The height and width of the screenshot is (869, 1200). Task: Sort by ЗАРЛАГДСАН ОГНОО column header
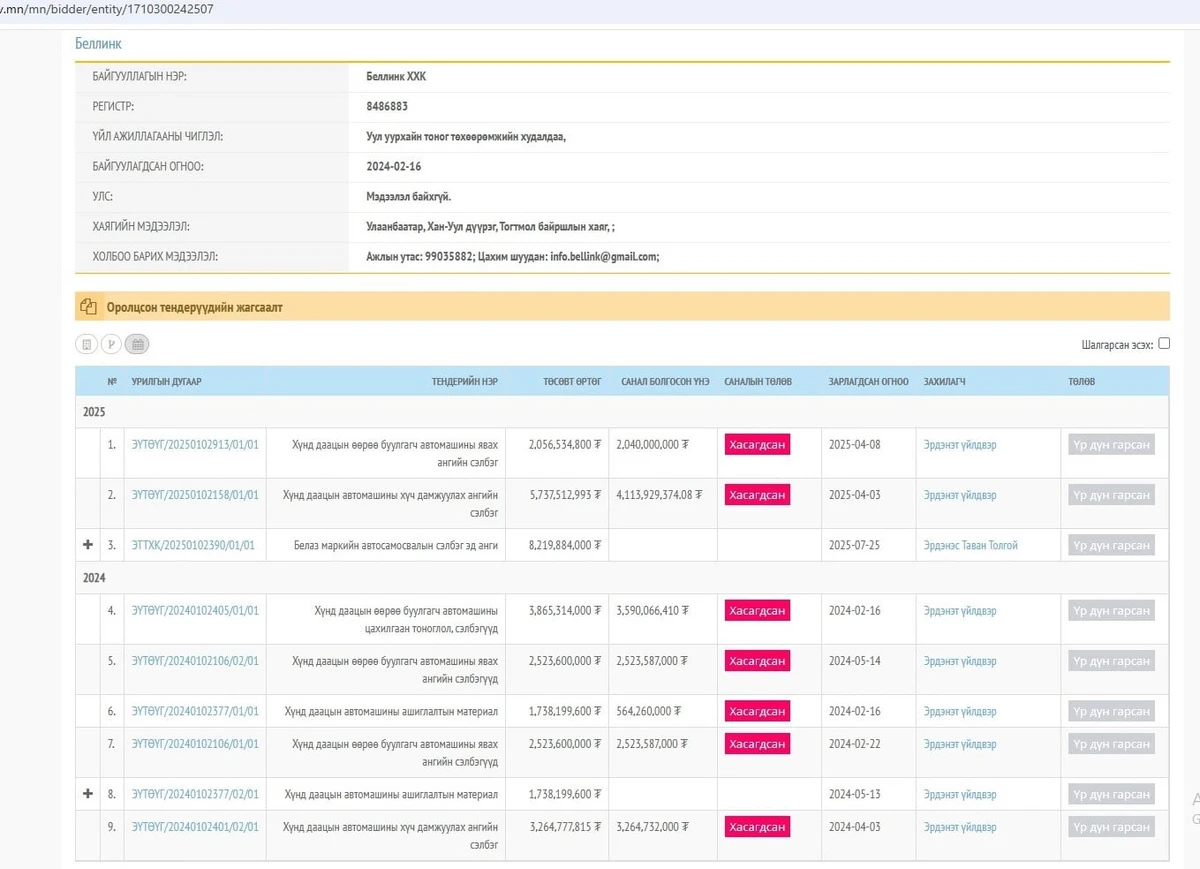pos(868,381)
